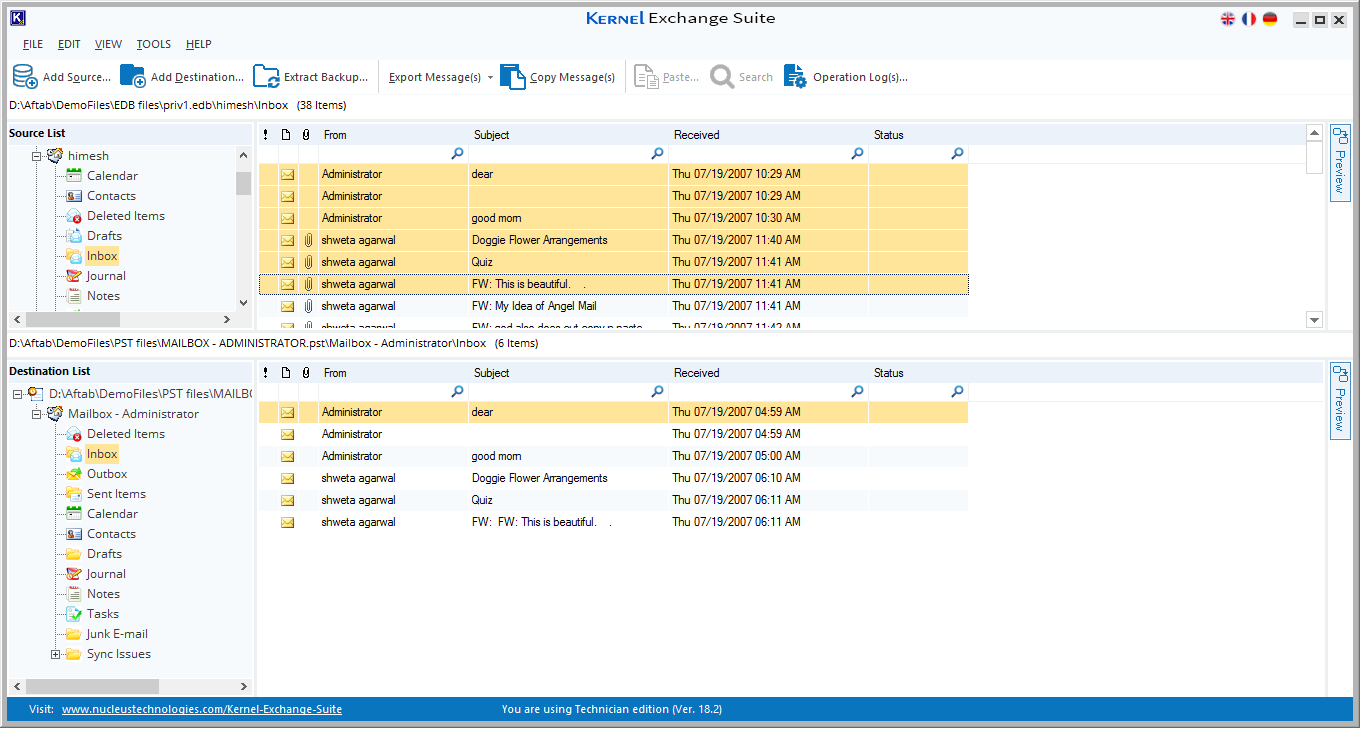This screenshot has width=1360, height=730.
Task: Sort source grid by Received column header
Action: tap(768, 135)
